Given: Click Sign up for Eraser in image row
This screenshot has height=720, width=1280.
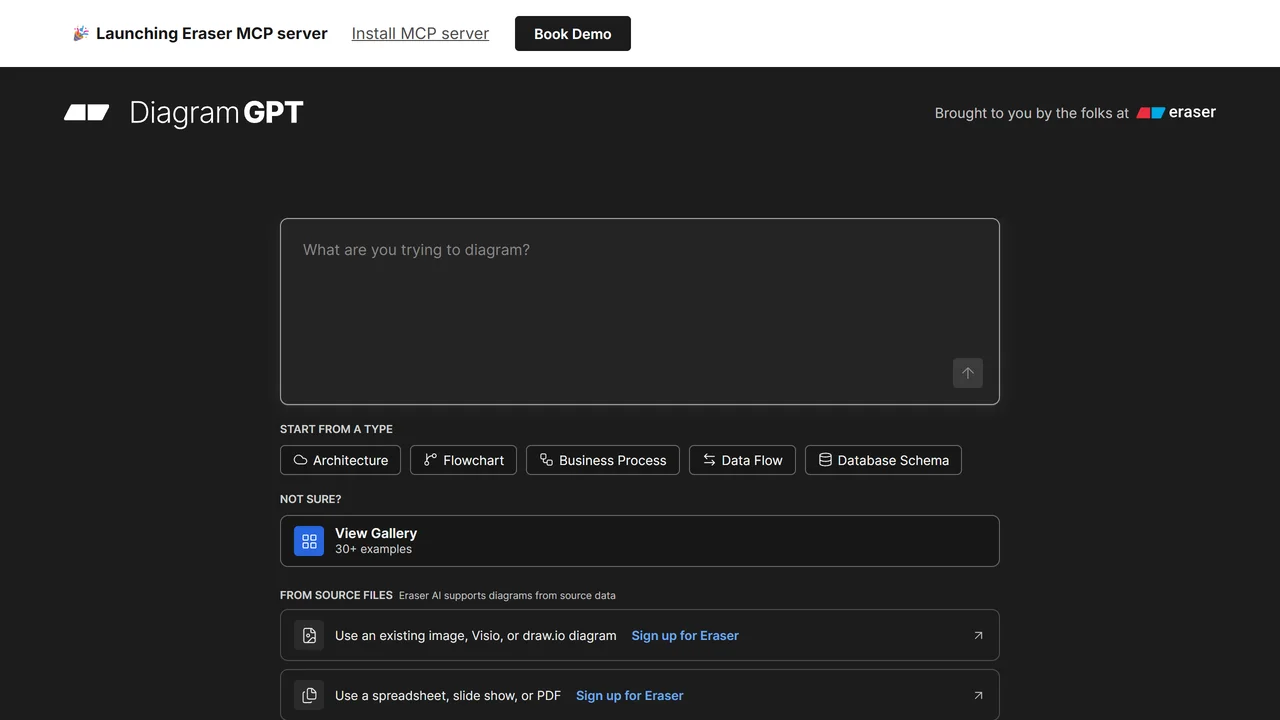Looking at the screenshot, I should 685,635.
